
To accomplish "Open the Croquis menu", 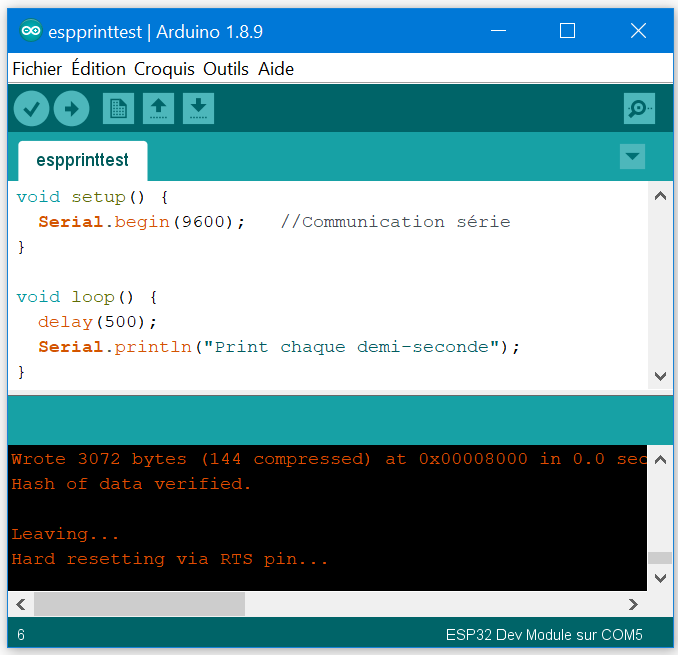I will click(164, 69).
